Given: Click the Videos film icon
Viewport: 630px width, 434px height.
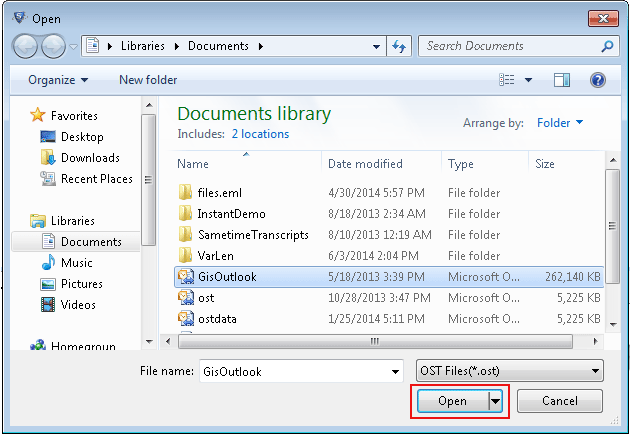Looking at the screenshot, I should tap(48, 305).
